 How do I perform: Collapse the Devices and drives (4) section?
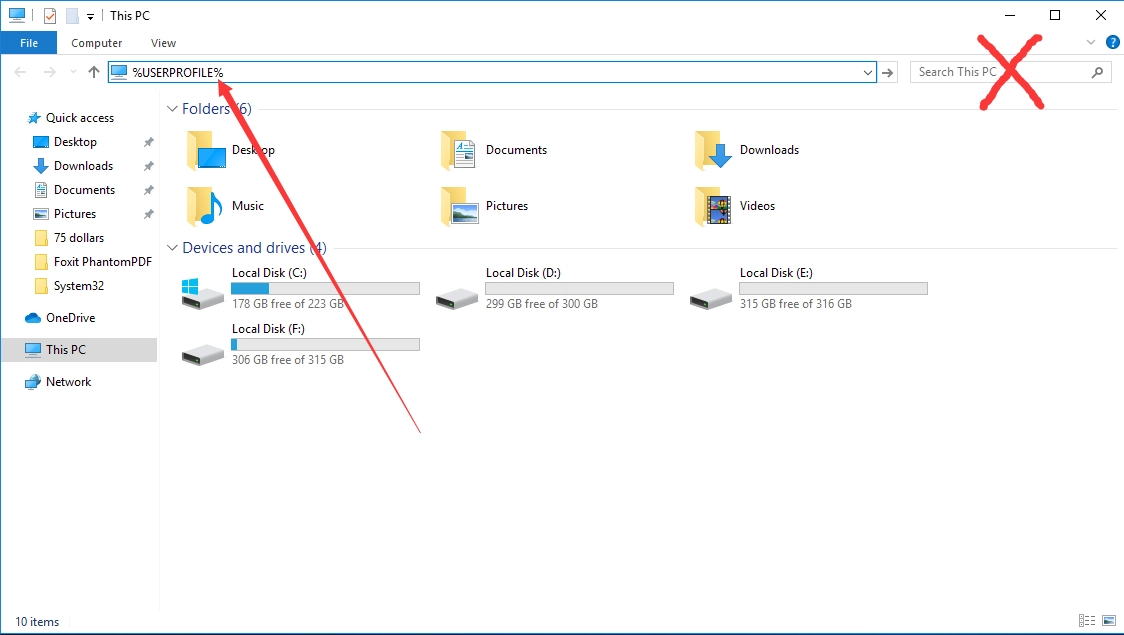pos(172,247)
